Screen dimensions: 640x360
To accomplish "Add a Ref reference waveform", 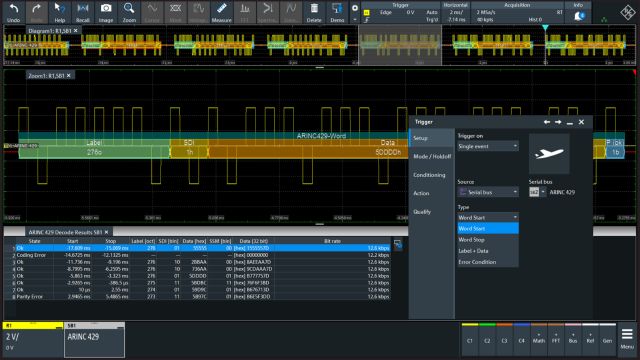I will (x=590, y=339).
